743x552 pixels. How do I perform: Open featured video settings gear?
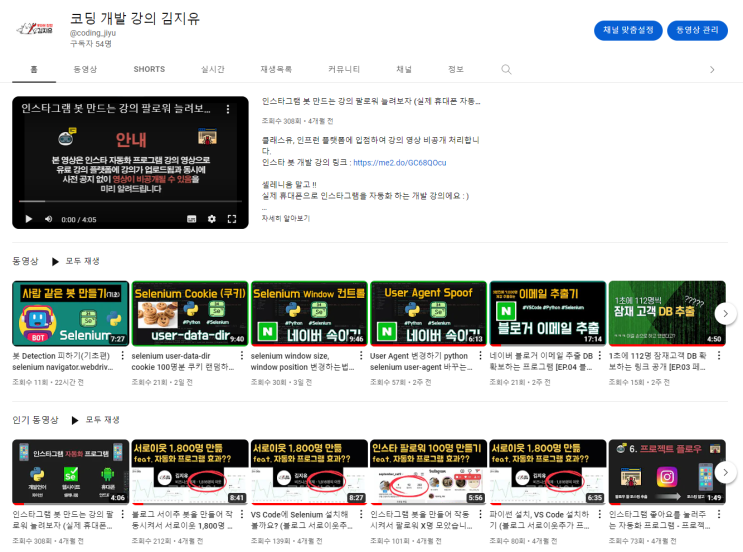point(212,219)
